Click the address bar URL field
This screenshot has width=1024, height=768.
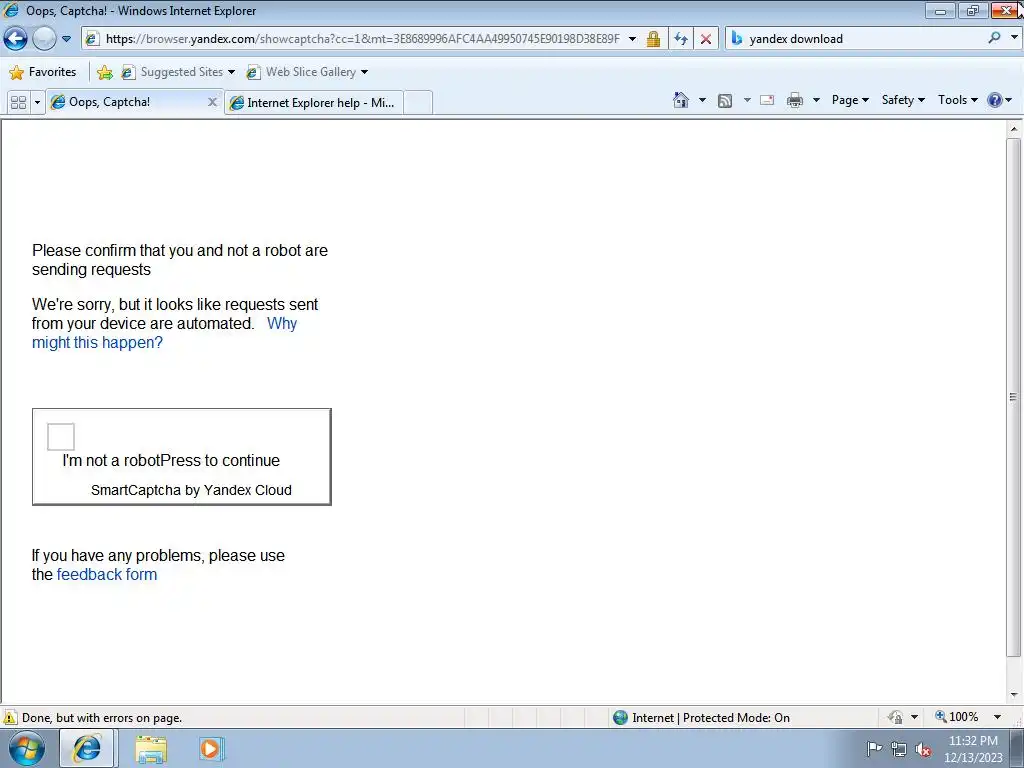point(361,39)
